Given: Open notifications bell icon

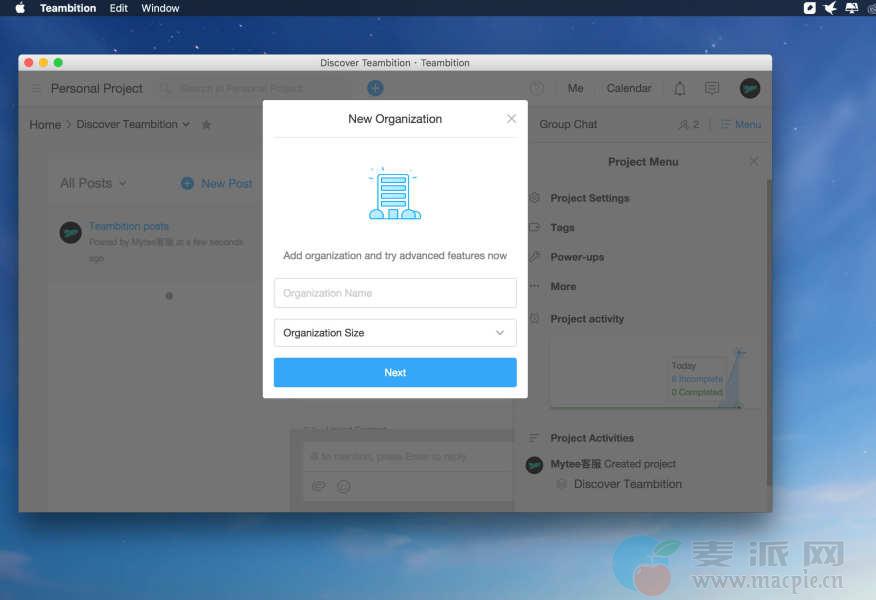Looking at the screenshot, I should (680, 88).
